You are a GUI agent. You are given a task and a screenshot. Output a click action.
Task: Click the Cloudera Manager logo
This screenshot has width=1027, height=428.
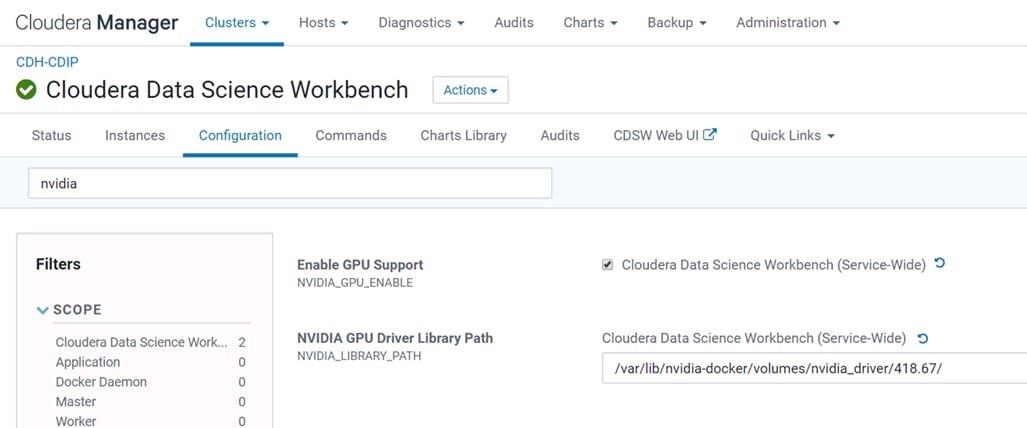click(x=97, y=23)
